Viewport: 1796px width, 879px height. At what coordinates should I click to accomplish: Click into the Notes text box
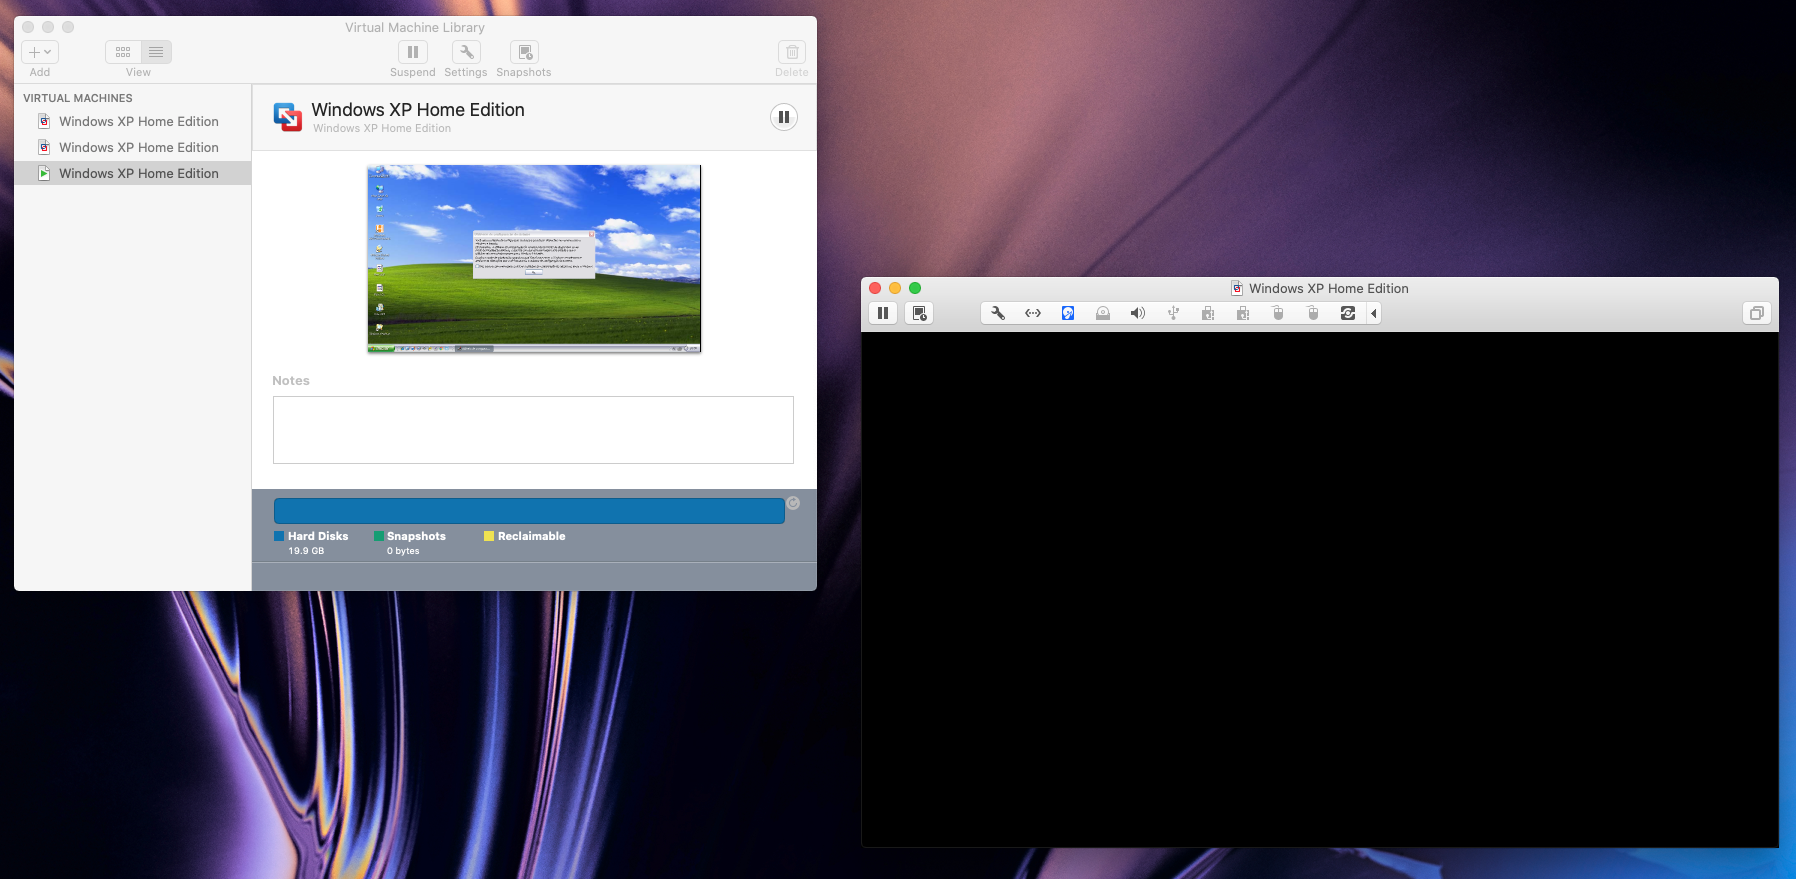click(533, 430)
